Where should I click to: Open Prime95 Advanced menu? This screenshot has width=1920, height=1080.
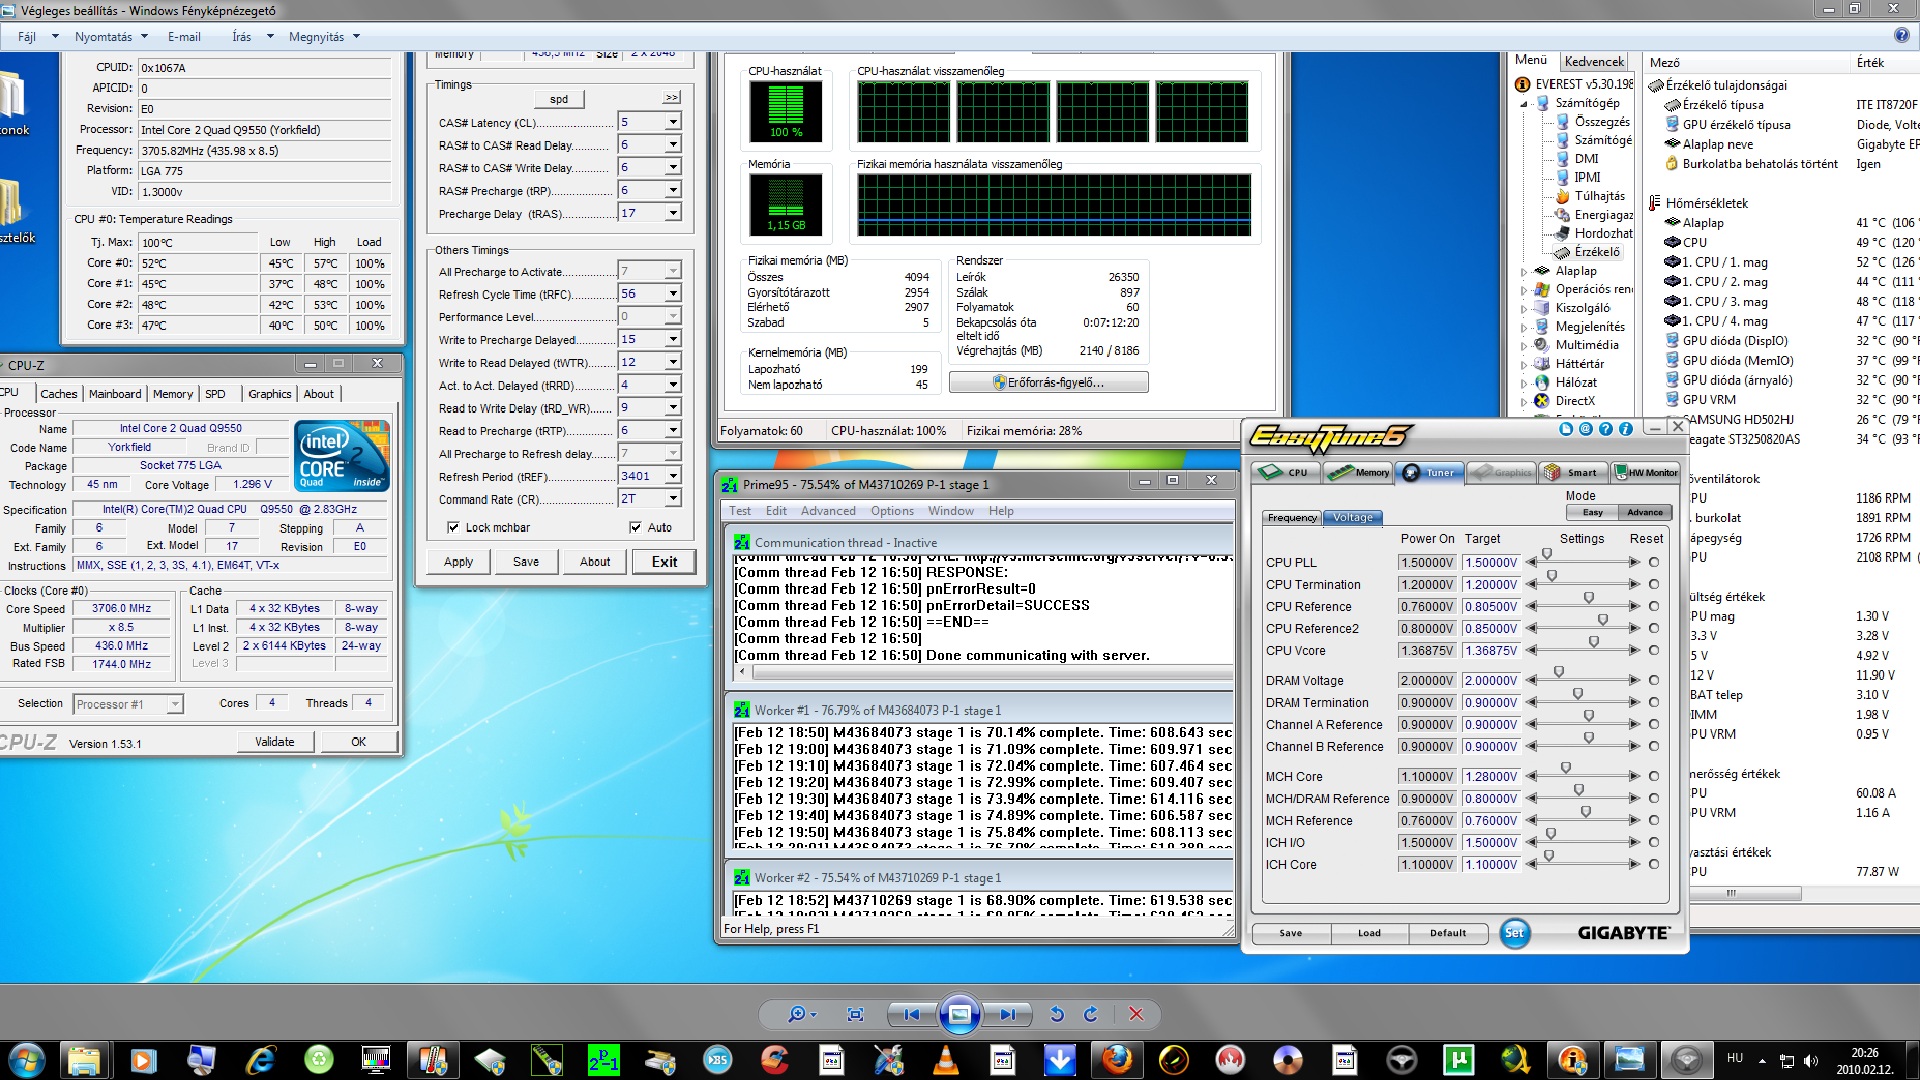(828, 511)
